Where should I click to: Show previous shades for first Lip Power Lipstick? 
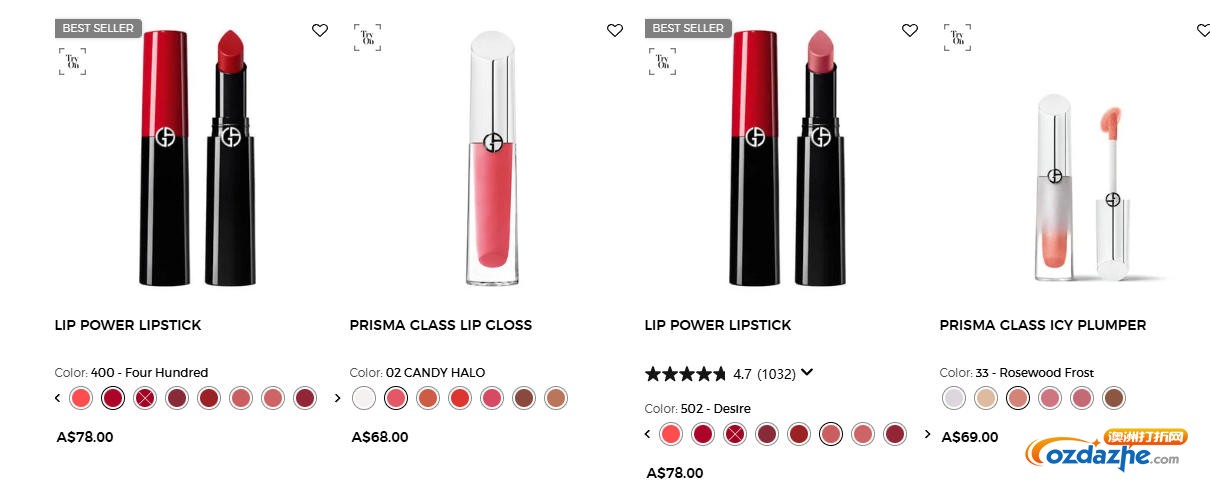click(x=57, y=398)
